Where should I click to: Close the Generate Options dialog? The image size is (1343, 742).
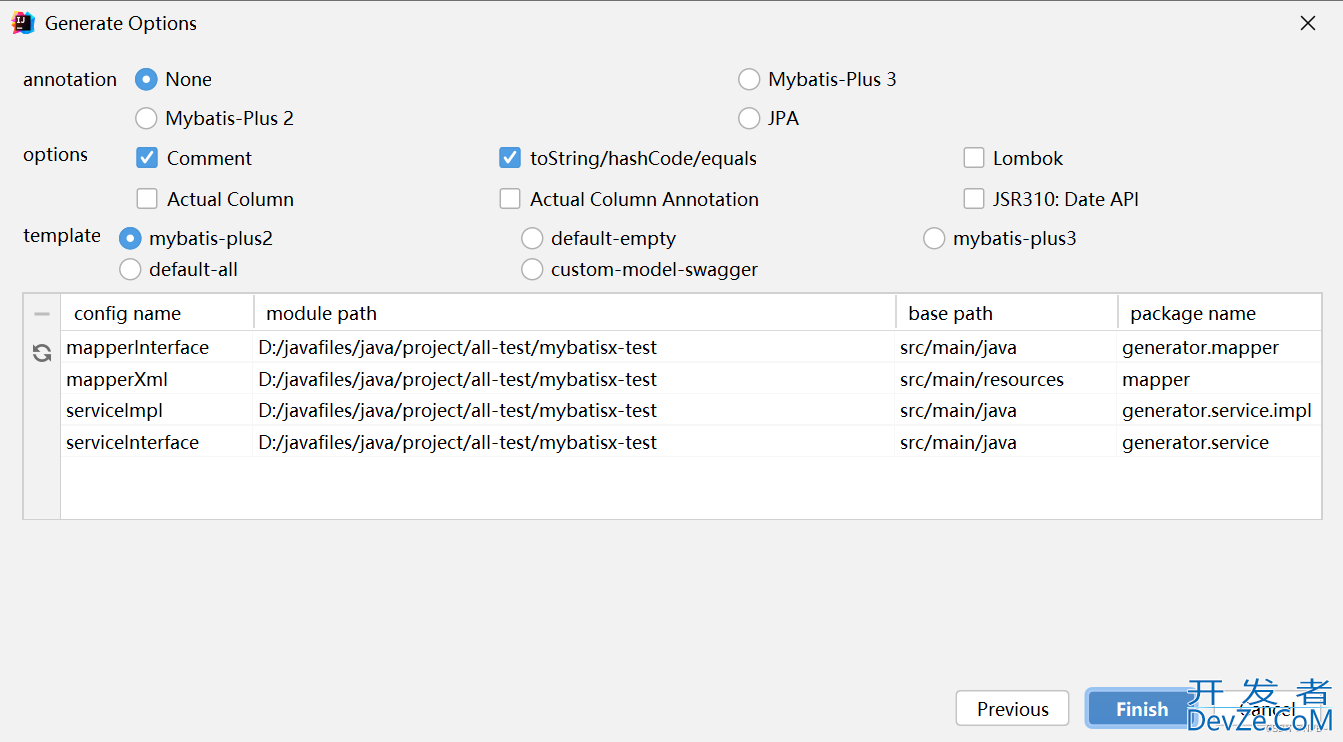[x=1308, y=23]
